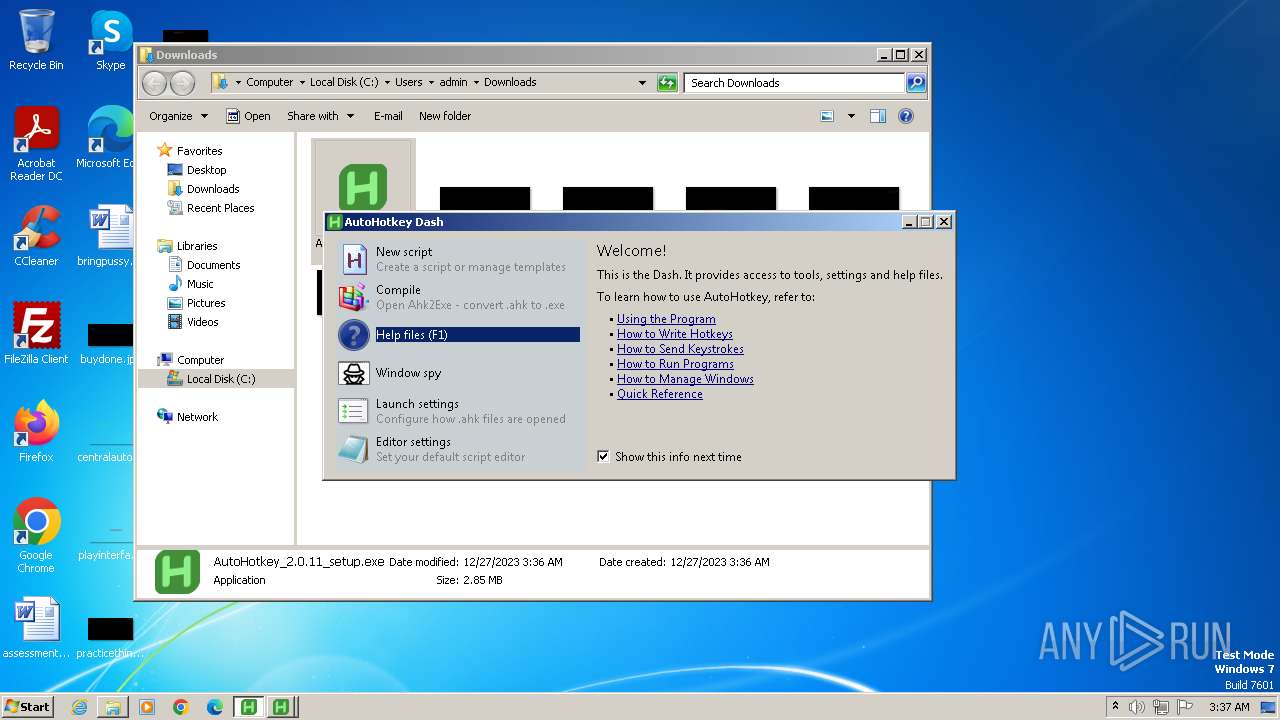Viewport: 1280px width, 720px height.
Task: Open New script in AutoHotkey Dash
Action: [404, 252]
